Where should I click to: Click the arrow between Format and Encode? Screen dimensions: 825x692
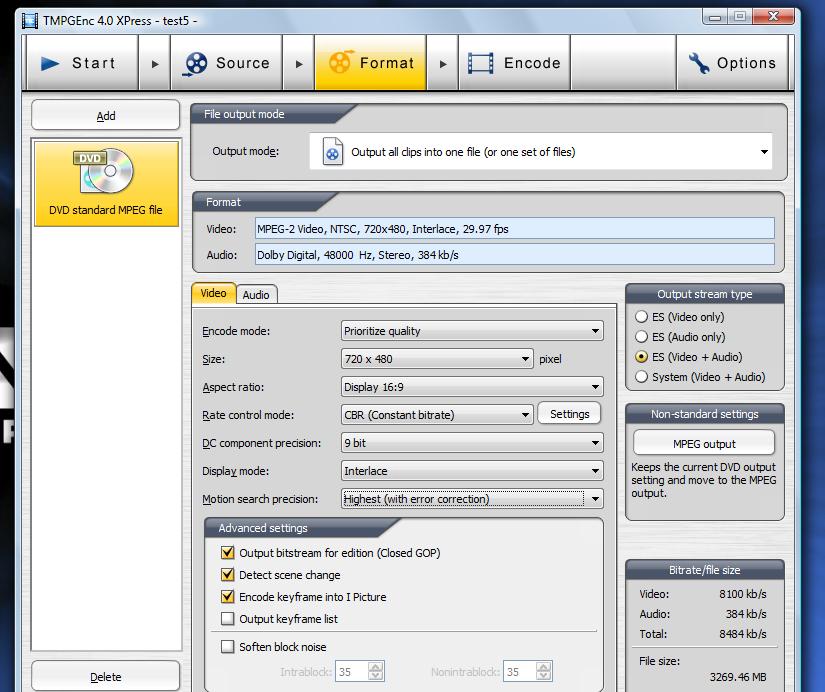point(442,64)
